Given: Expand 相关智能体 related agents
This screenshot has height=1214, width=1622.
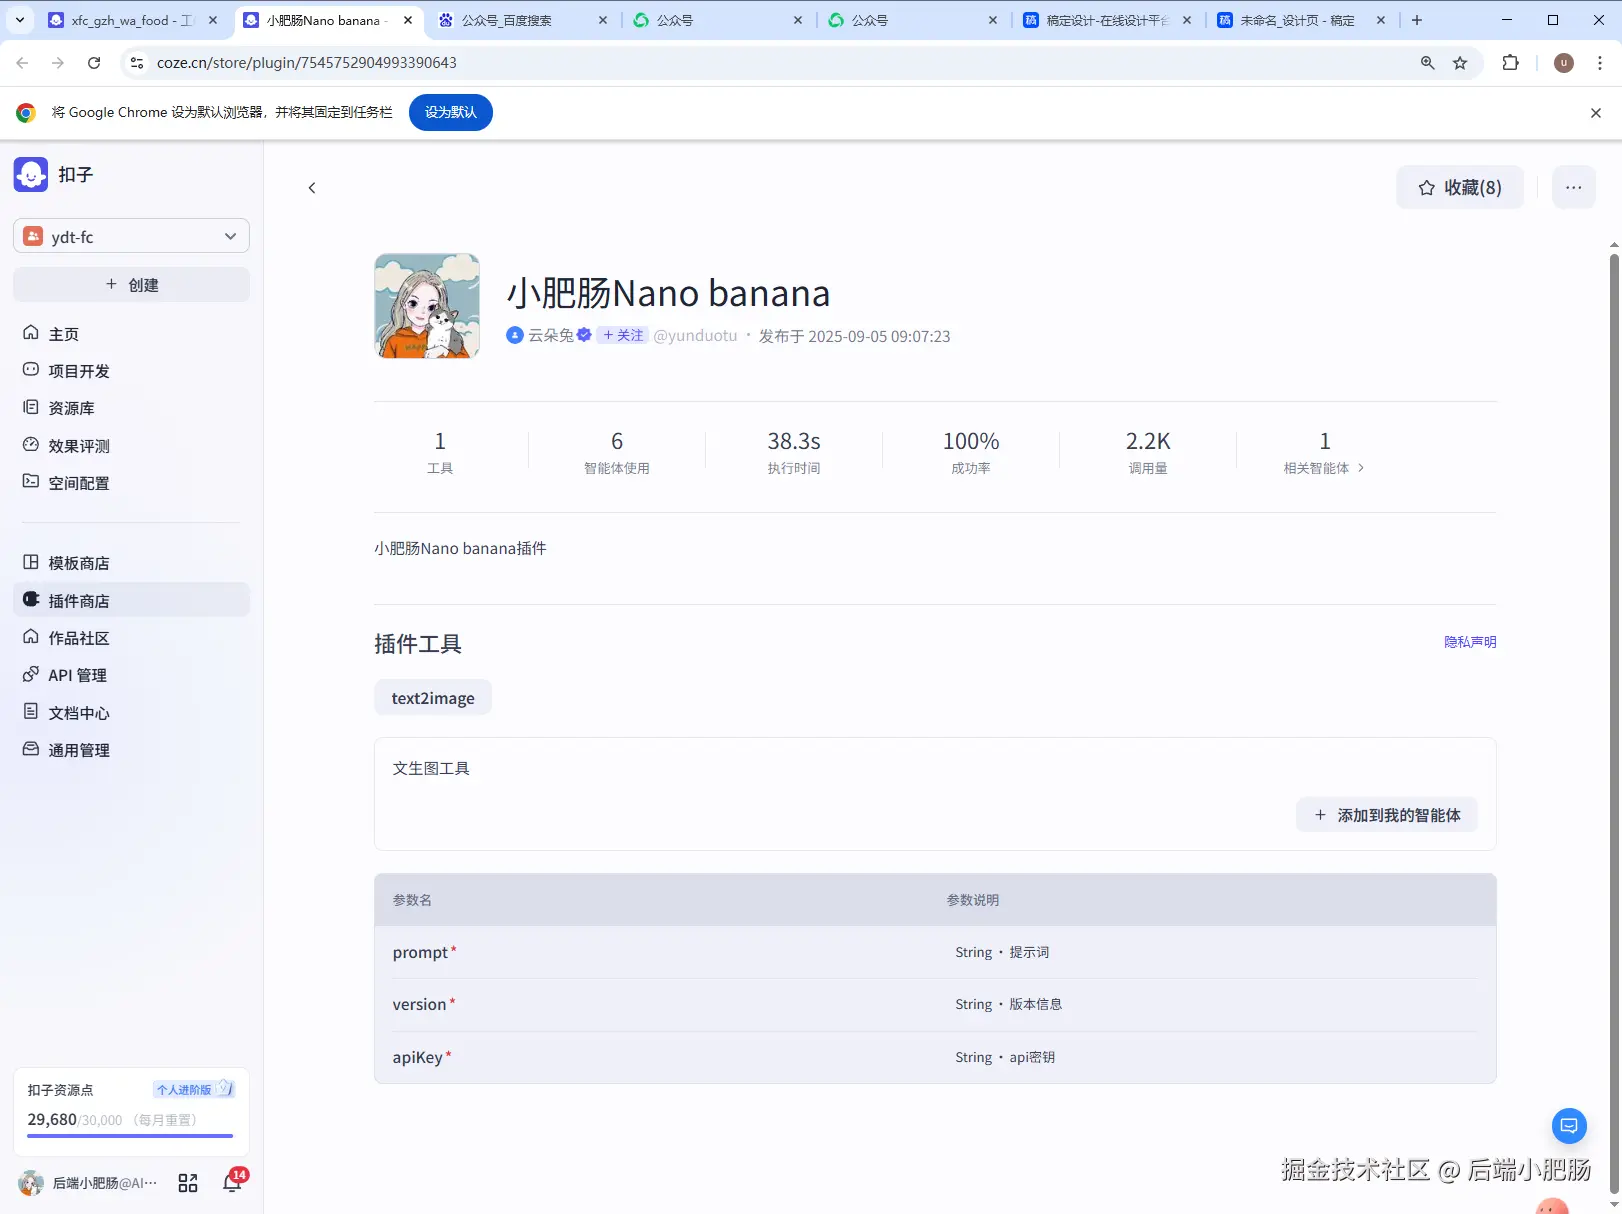Looking at the screenshot, I should point(1324,468).
